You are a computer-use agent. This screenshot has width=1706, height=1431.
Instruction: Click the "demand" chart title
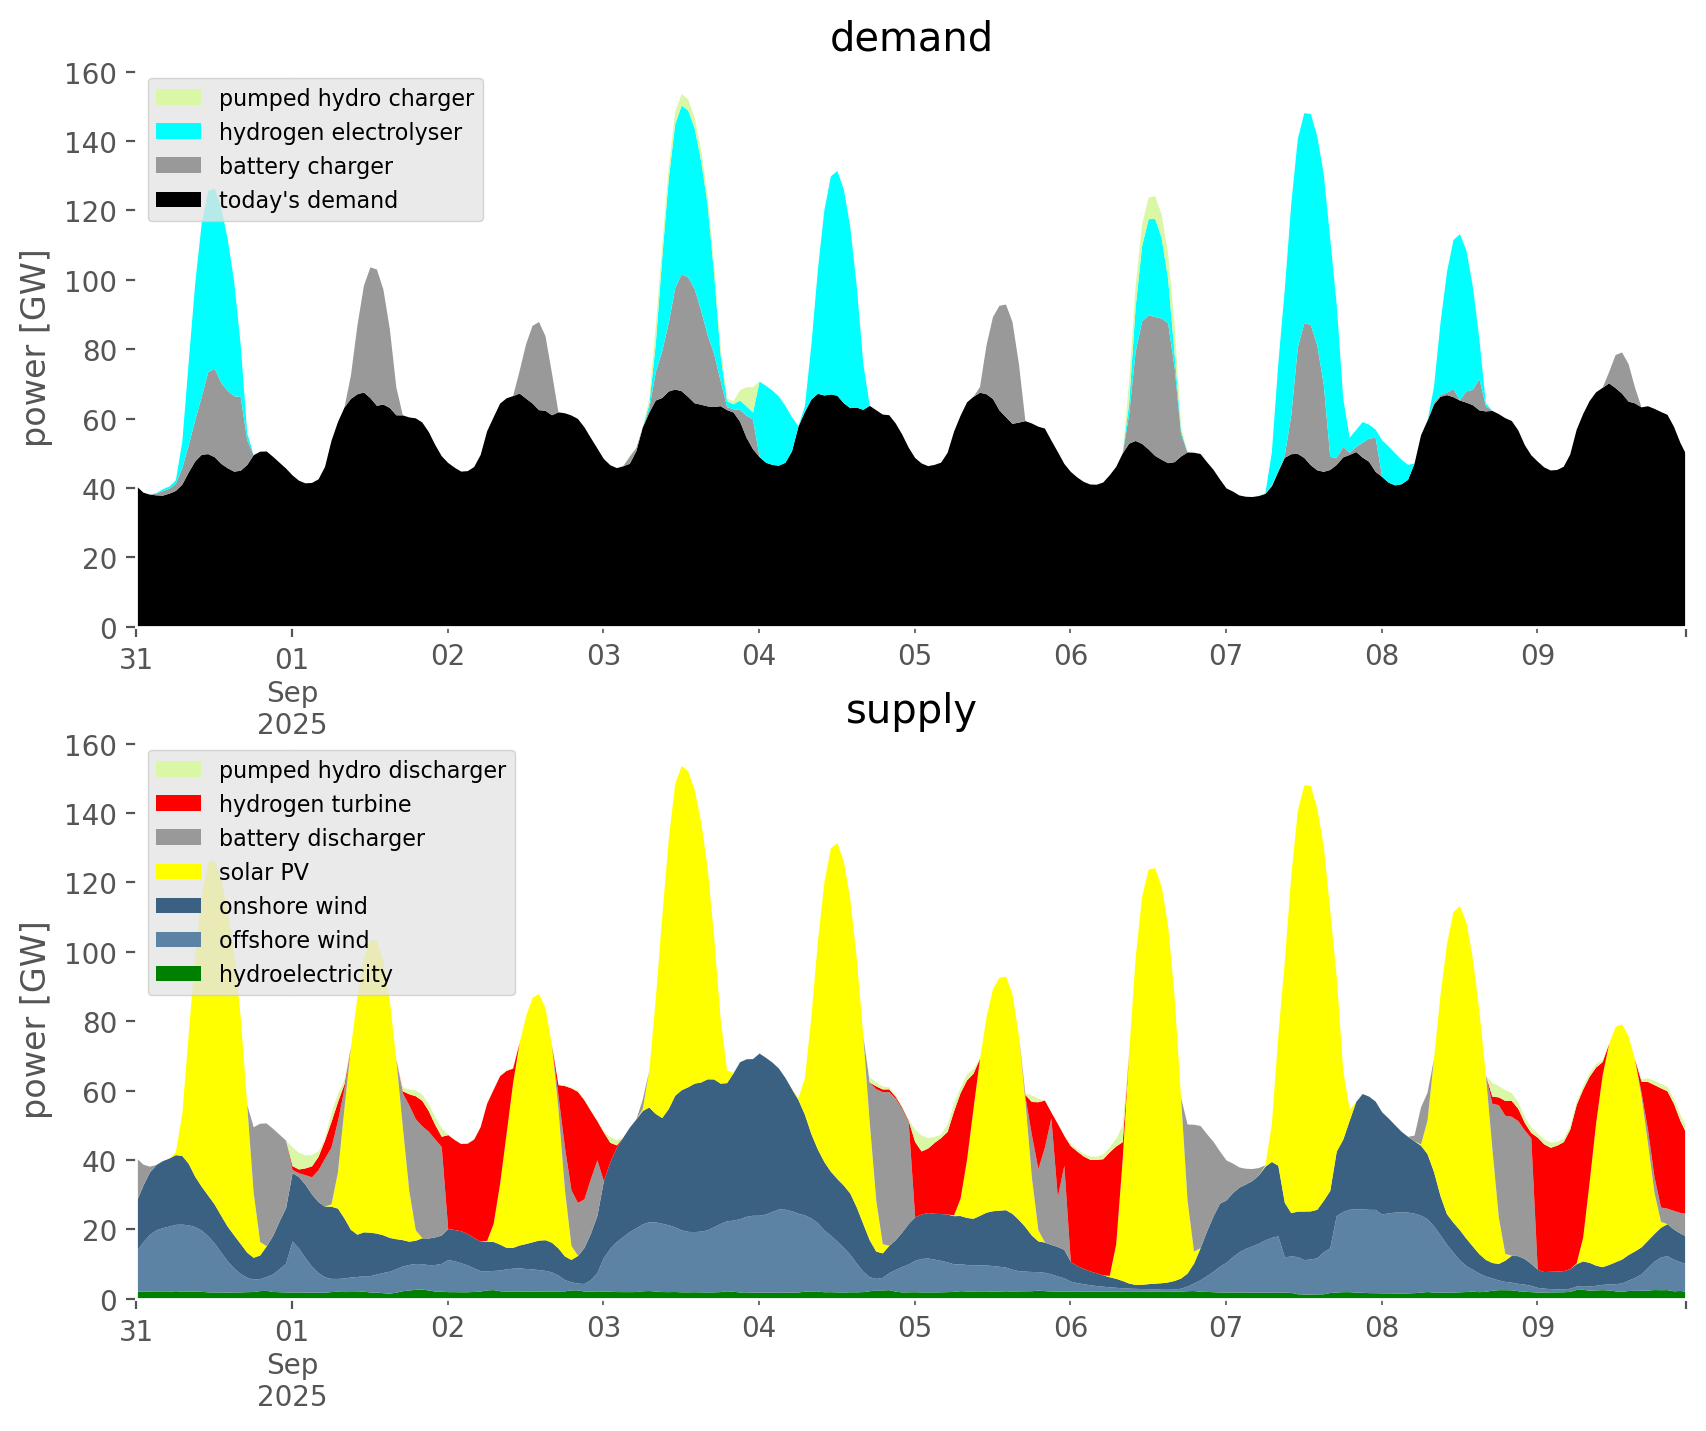[x=910, y=38]
